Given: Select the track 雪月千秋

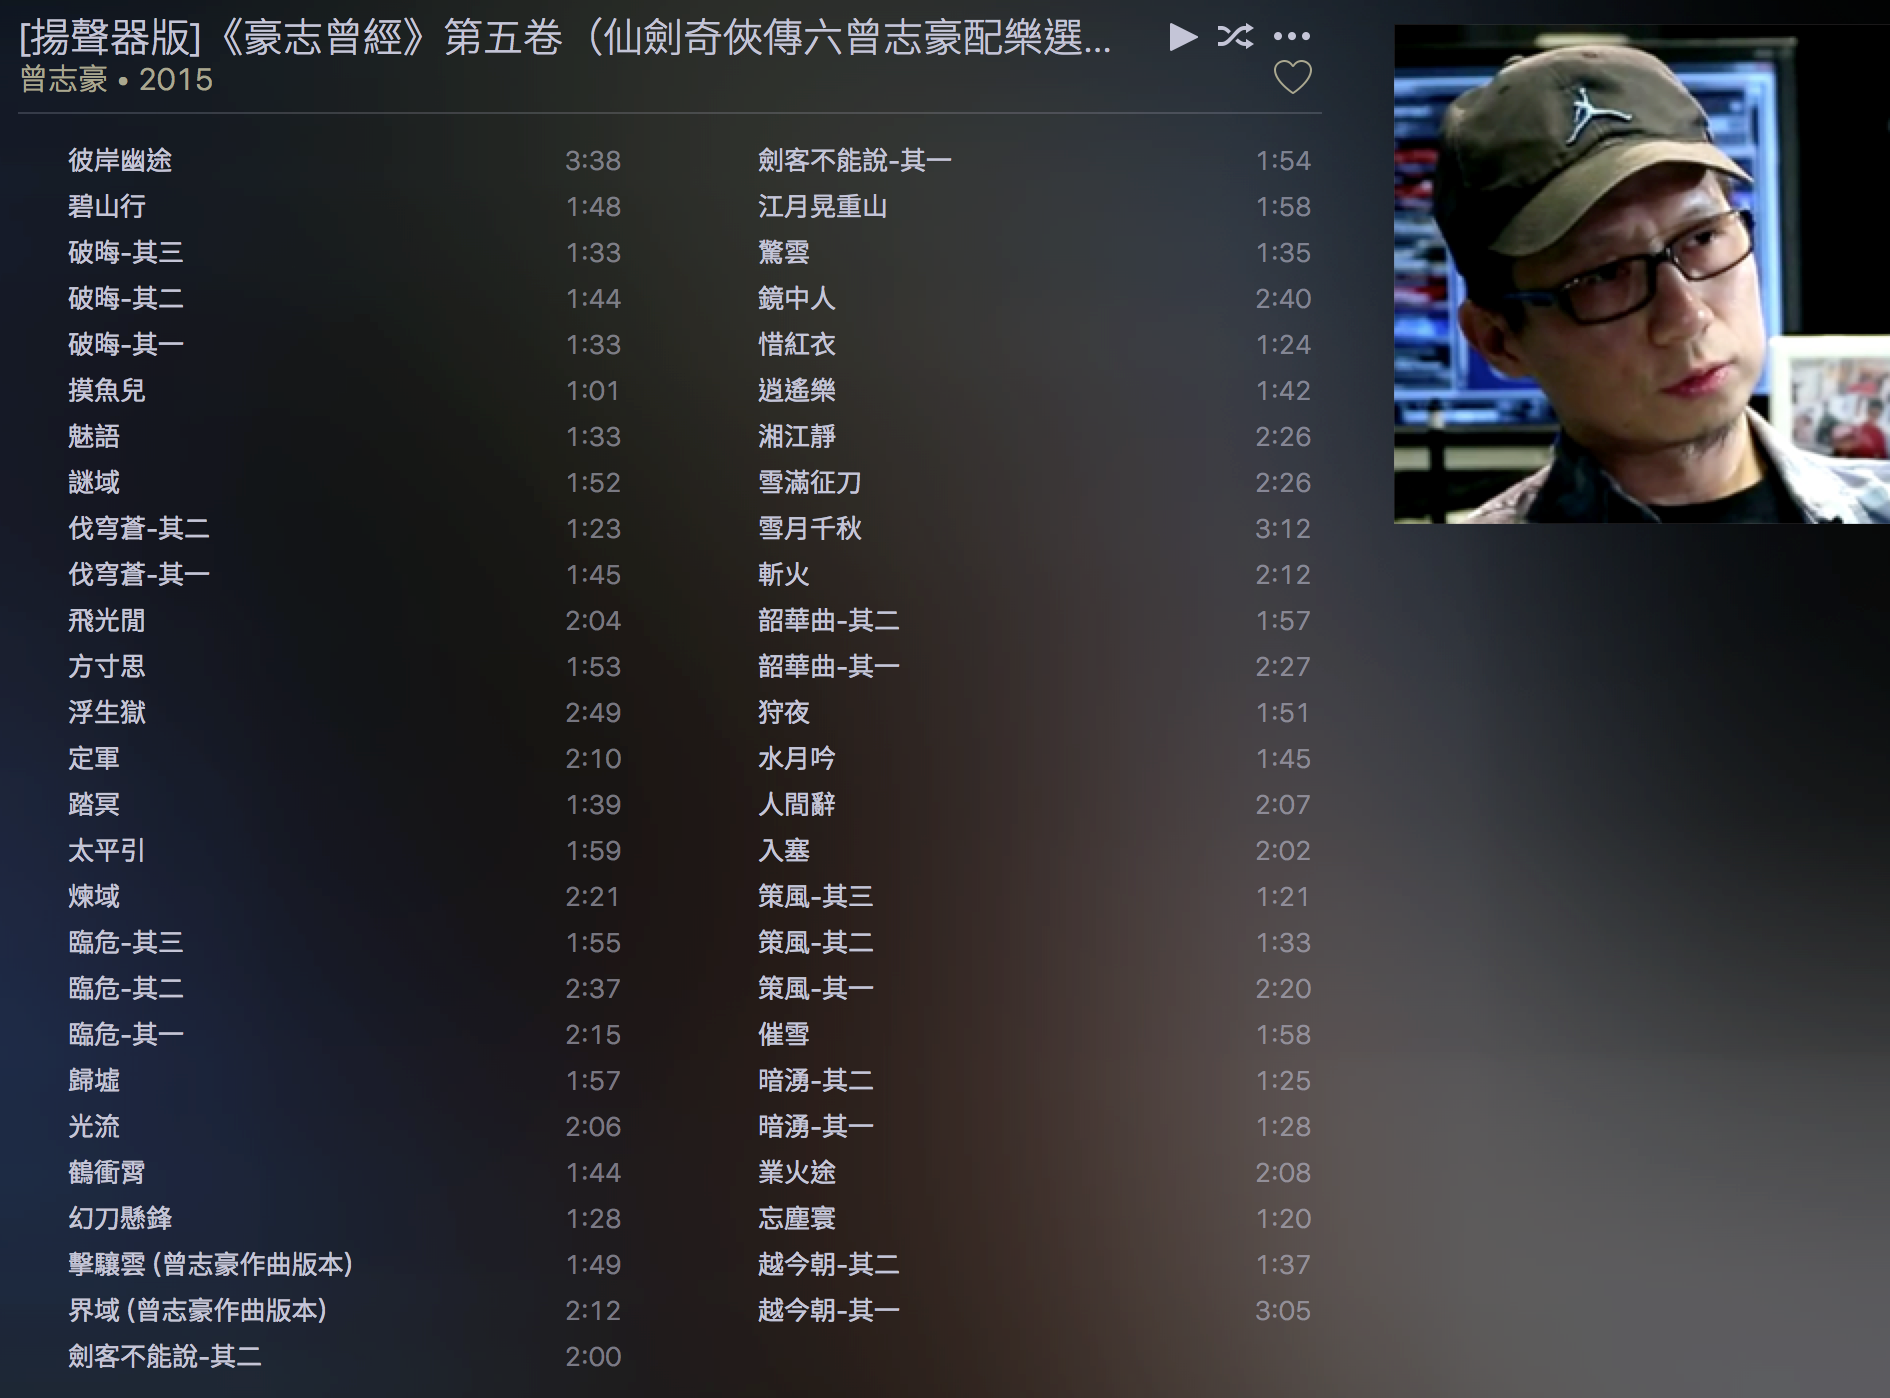Looking at the screenshot, I should tap(810, 529).
